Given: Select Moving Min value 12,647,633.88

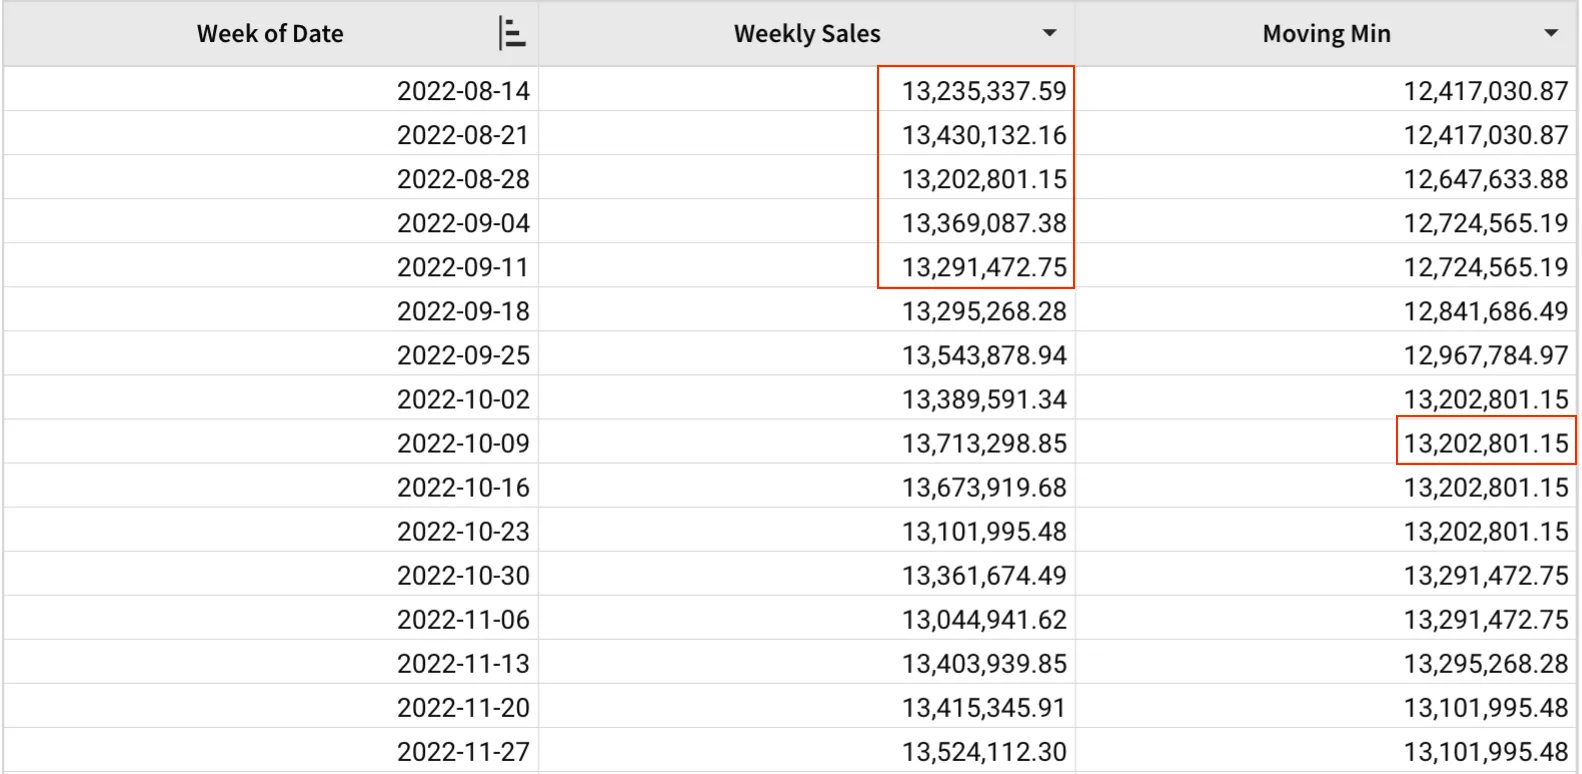Looking at the screenshot, I should click(x=1486, y=179).
